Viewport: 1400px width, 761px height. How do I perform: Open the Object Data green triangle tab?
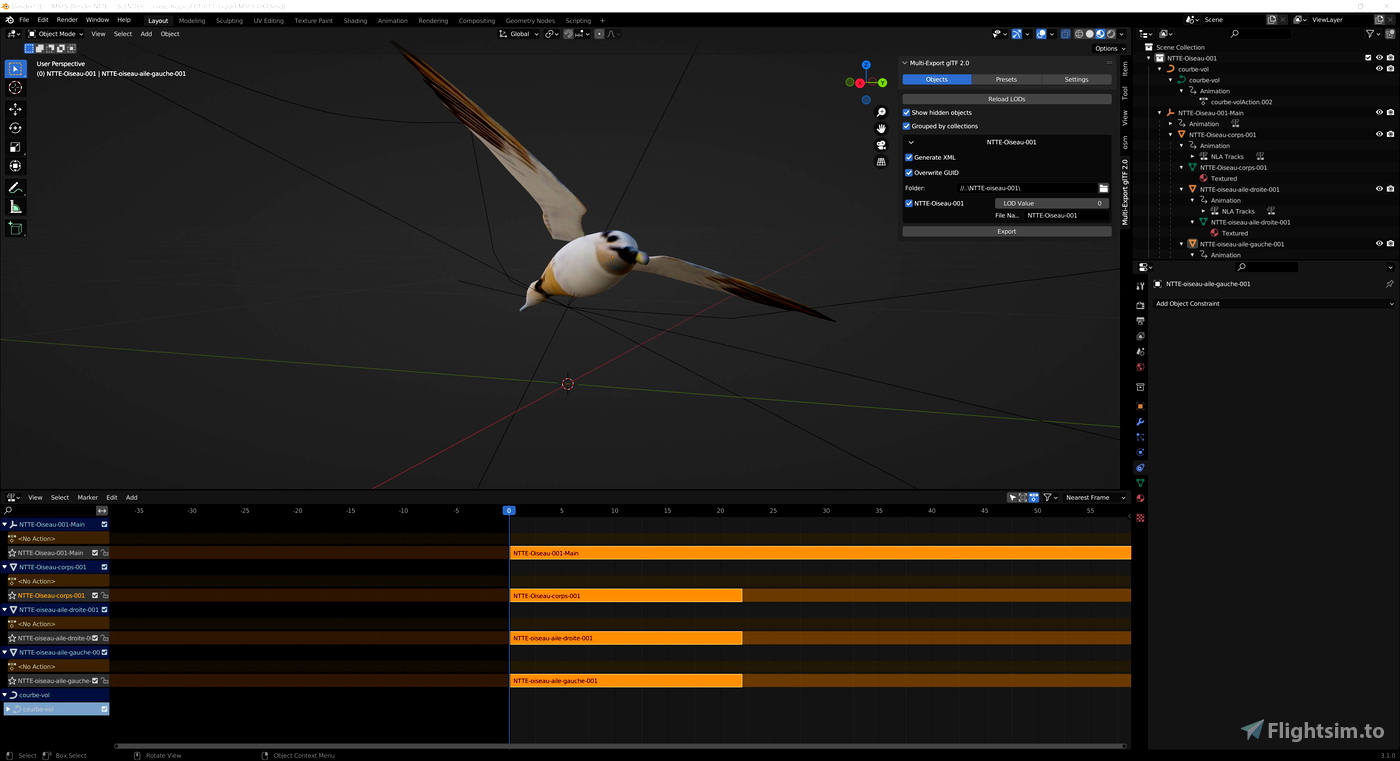1140,483
